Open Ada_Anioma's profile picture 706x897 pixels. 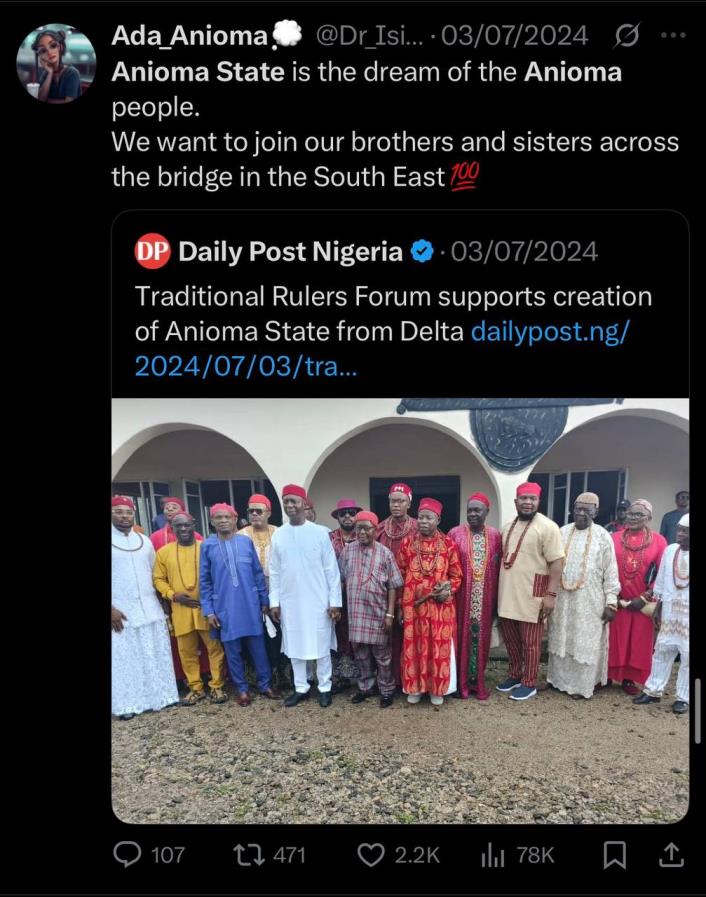56,63
